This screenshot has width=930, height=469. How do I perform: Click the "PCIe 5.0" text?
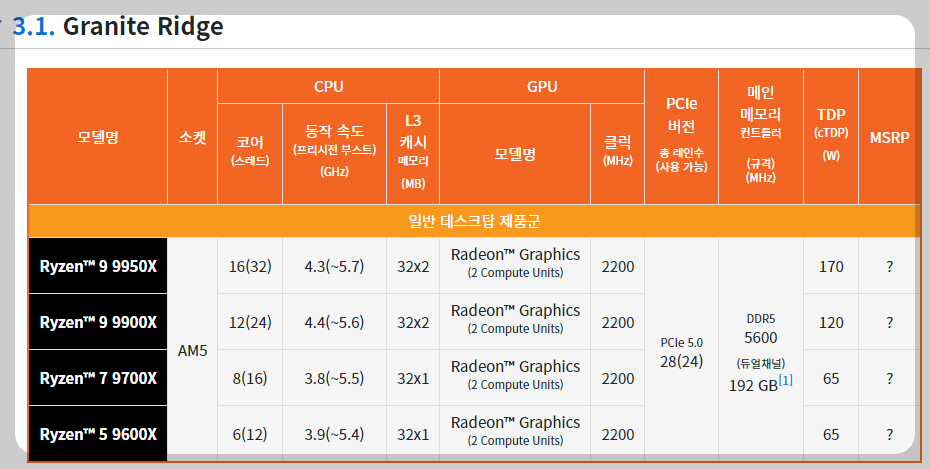click(x=681, y=343)
